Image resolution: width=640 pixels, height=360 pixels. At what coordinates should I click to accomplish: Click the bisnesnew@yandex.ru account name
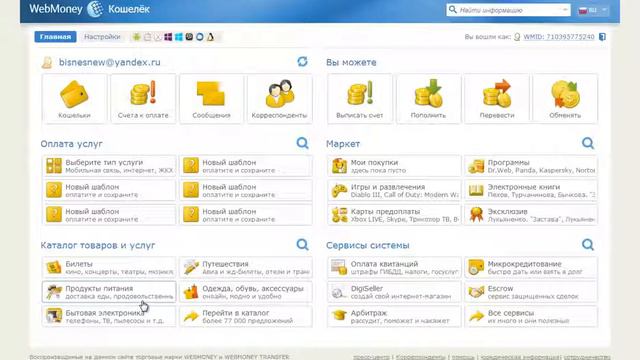[110, 62]
